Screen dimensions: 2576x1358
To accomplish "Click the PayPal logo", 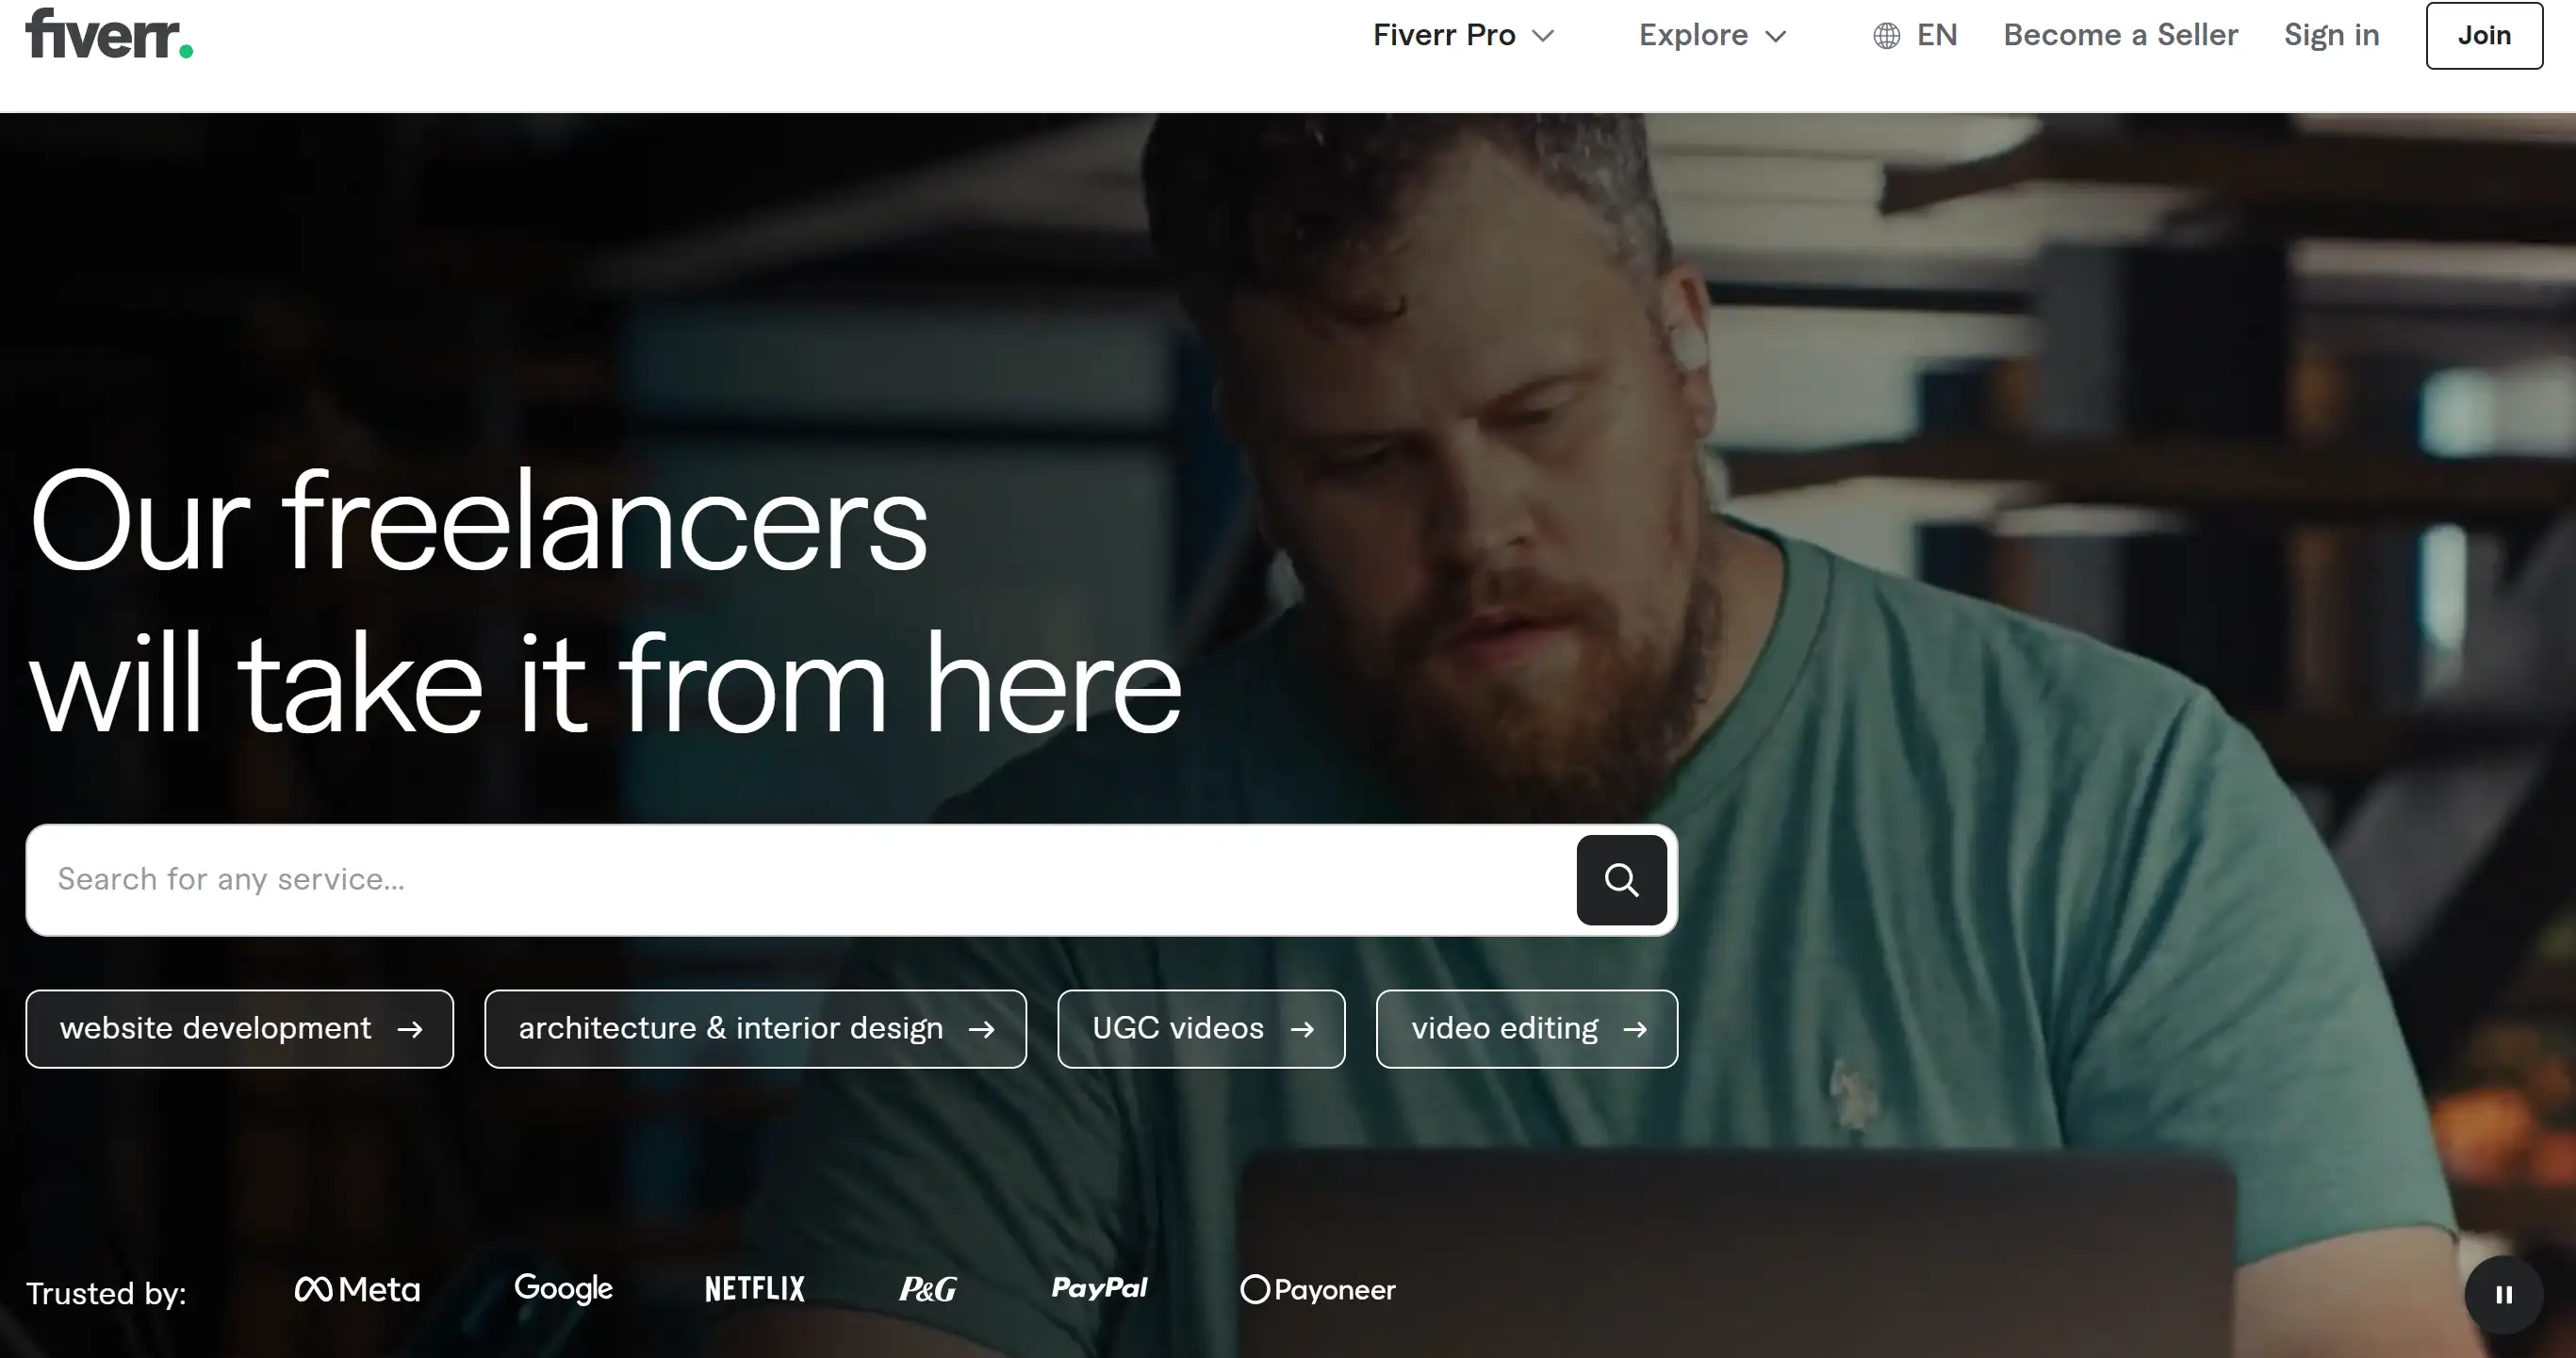I will [x=1099, y=1288].
